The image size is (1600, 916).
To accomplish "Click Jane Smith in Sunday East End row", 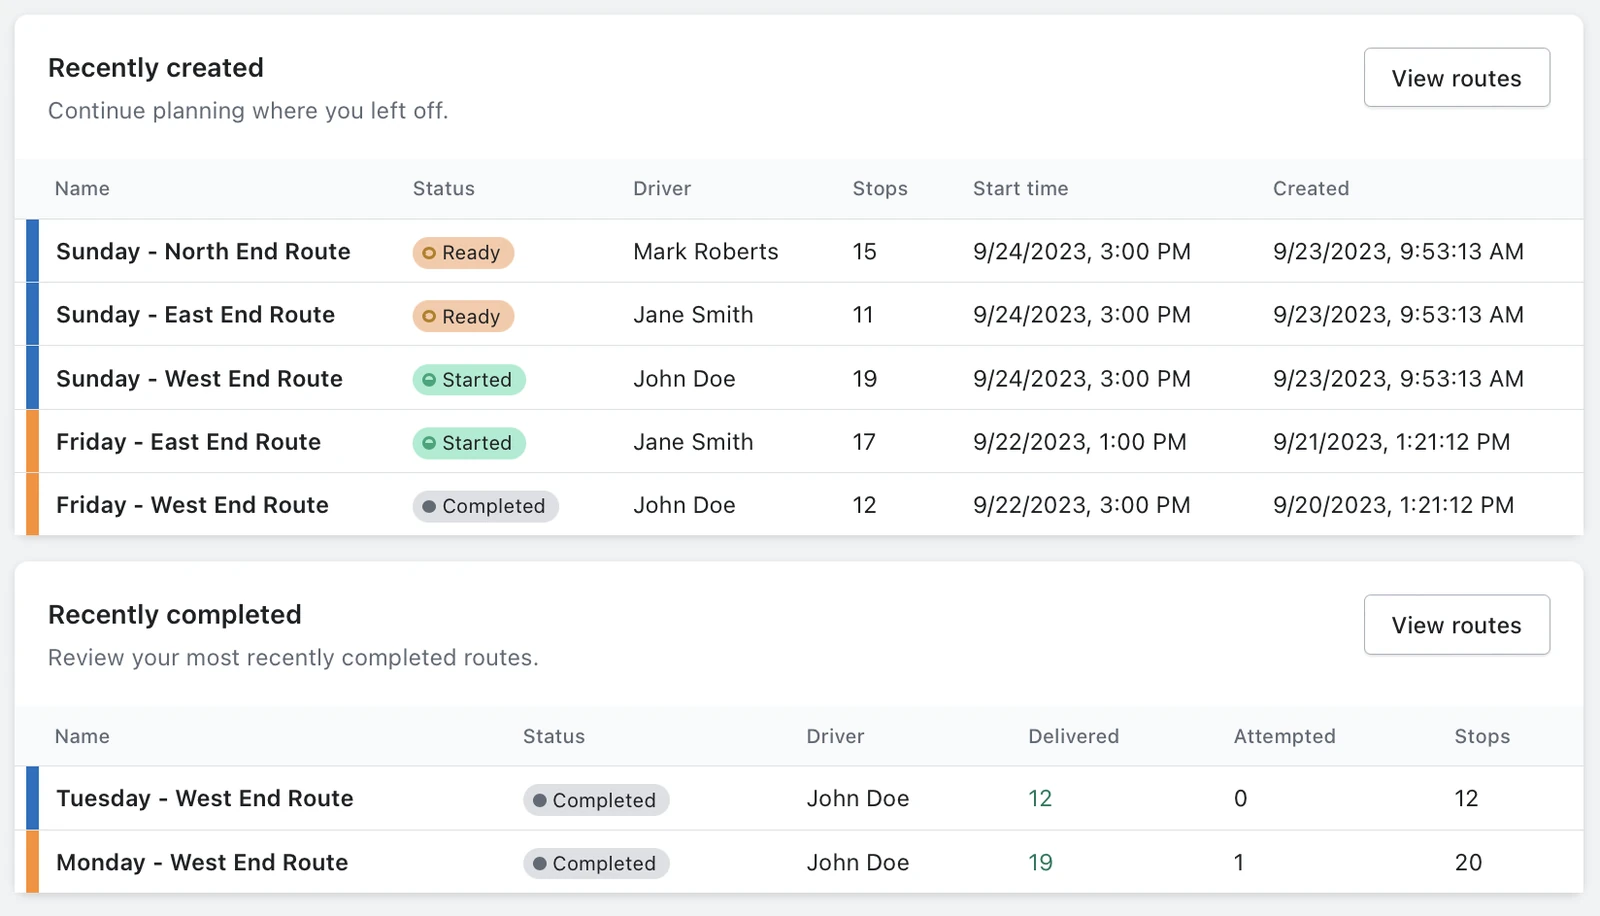I will (693, 315).
